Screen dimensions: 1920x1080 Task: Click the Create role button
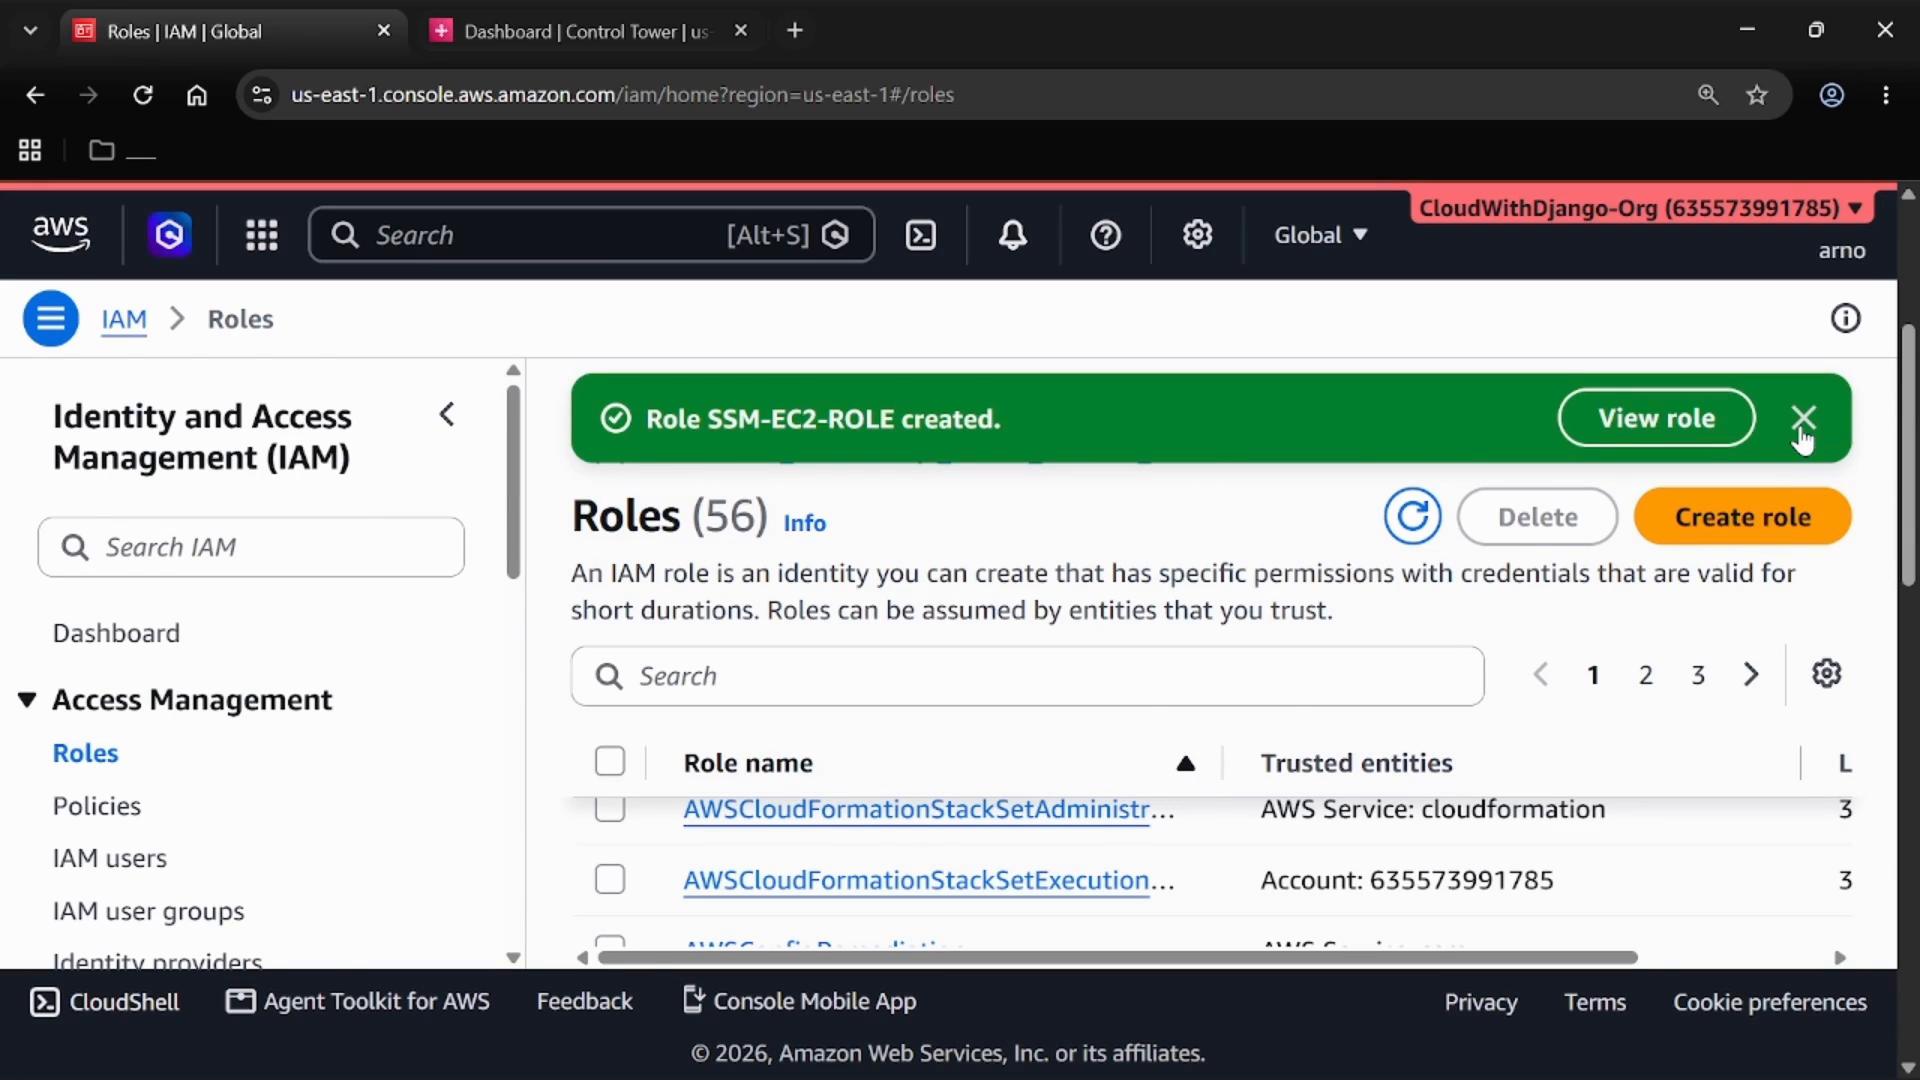[x=1742, y=517]
